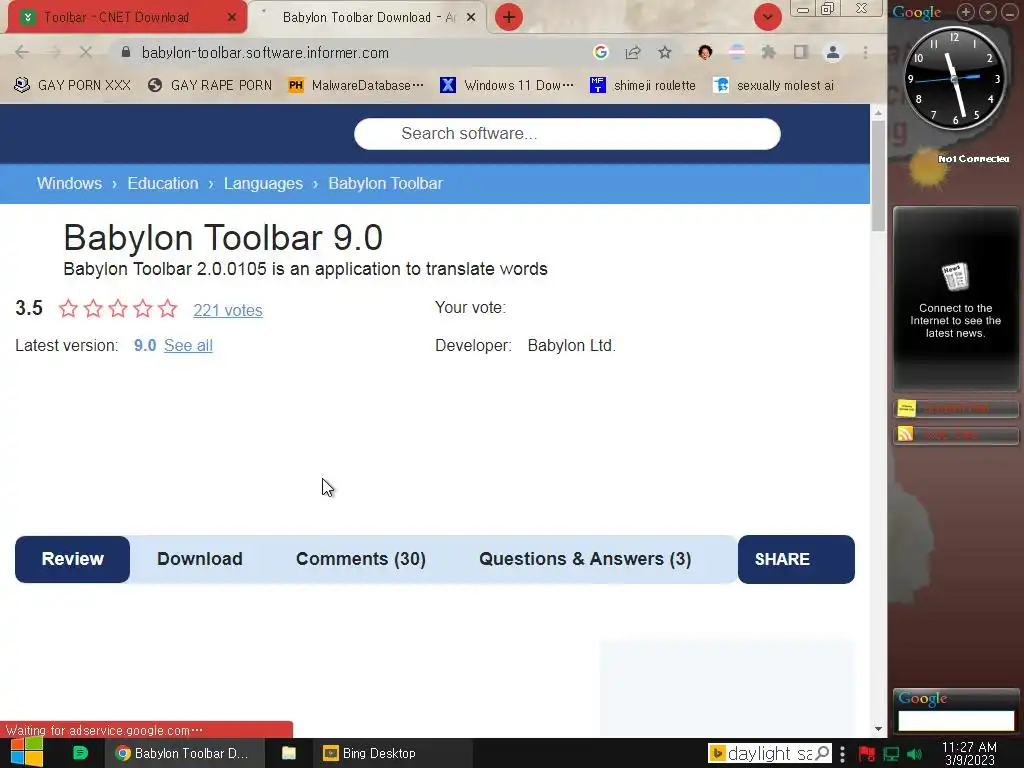Switch to the Download tab
The height and width of the screenshot is (768, 1024).
coord(200,559)
